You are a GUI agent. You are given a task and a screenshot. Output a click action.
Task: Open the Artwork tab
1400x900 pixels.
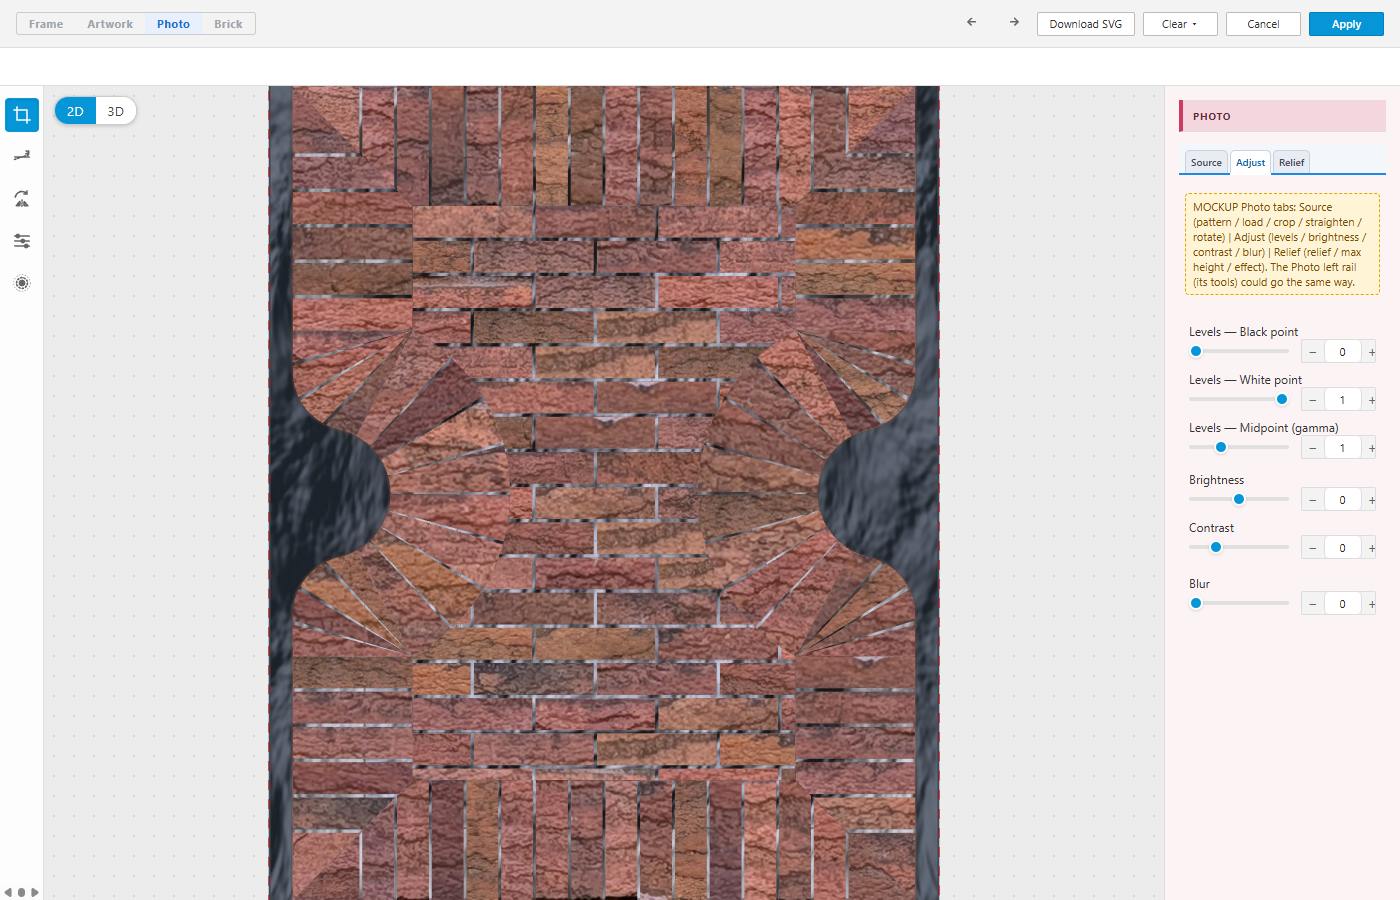[x=110, y=24]
